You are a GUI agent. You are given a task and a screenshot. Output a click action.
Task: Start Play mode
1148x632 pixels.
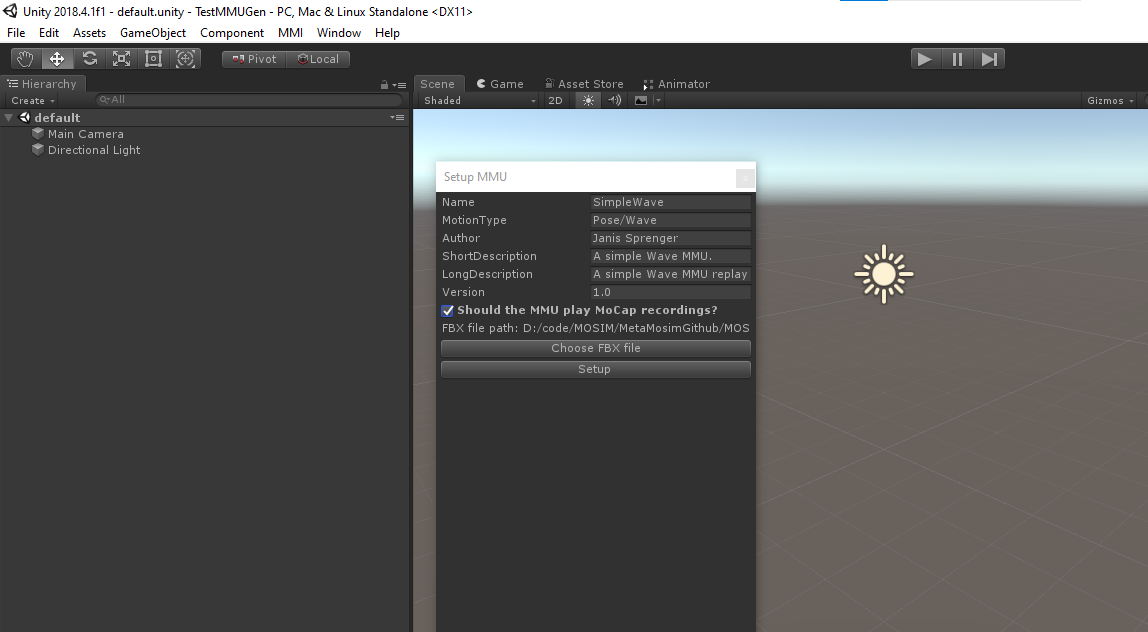[x=925, y=59]
